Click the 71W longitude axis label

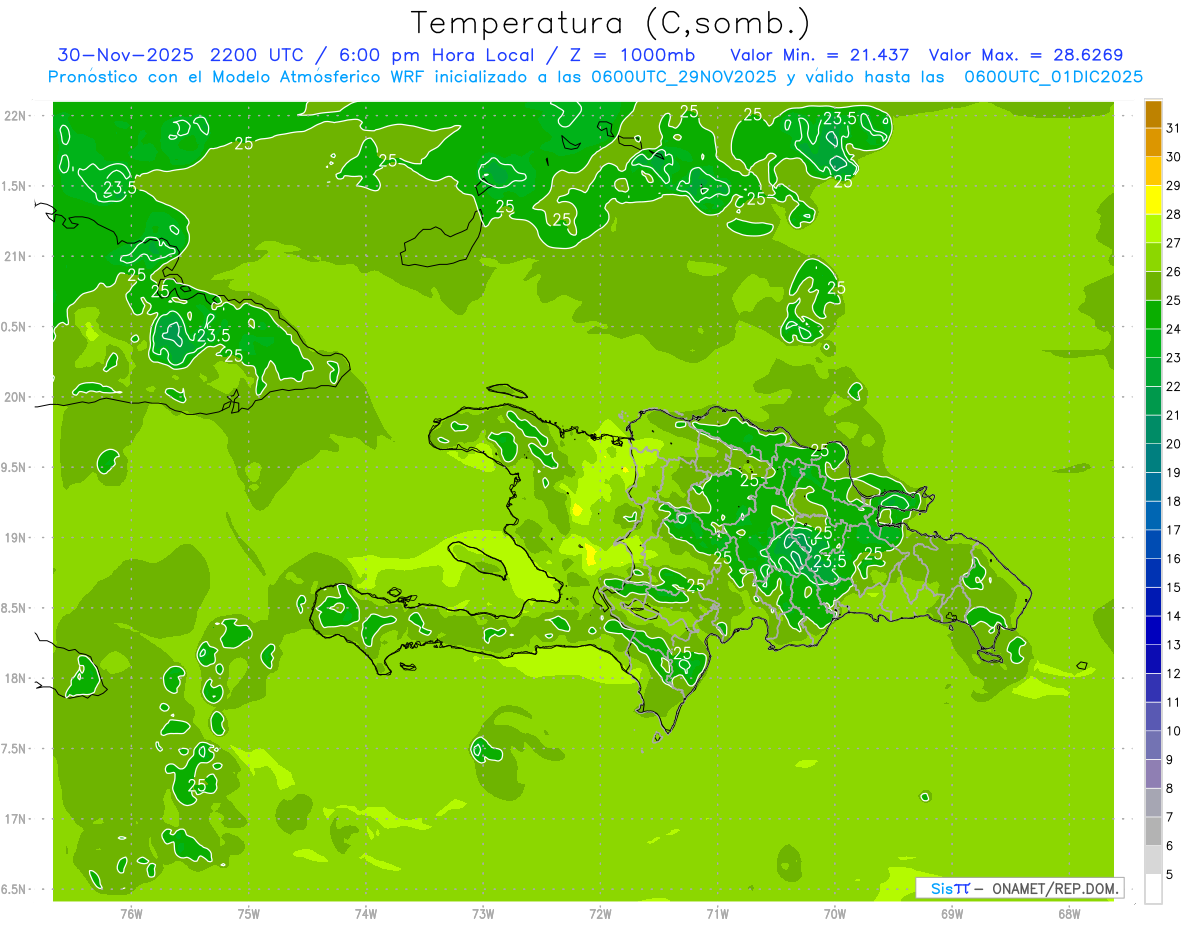tap(717, 913)
